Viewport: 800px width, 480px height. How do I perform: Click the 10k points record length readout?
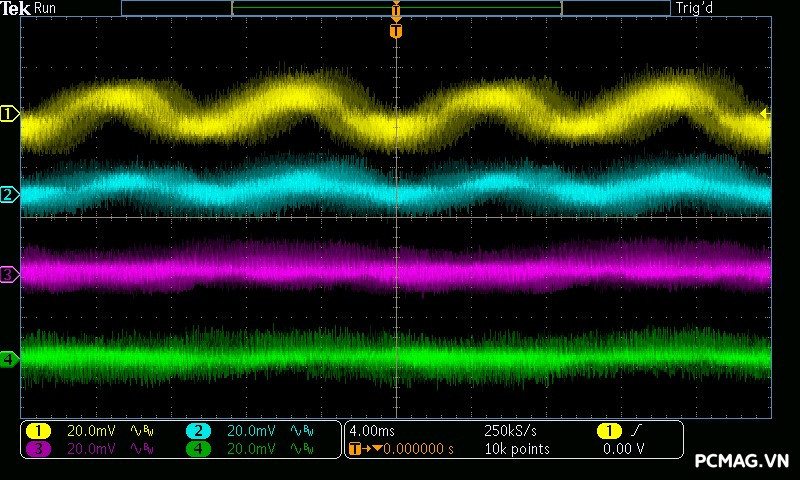pyautogui.click(x=516, y=449)
